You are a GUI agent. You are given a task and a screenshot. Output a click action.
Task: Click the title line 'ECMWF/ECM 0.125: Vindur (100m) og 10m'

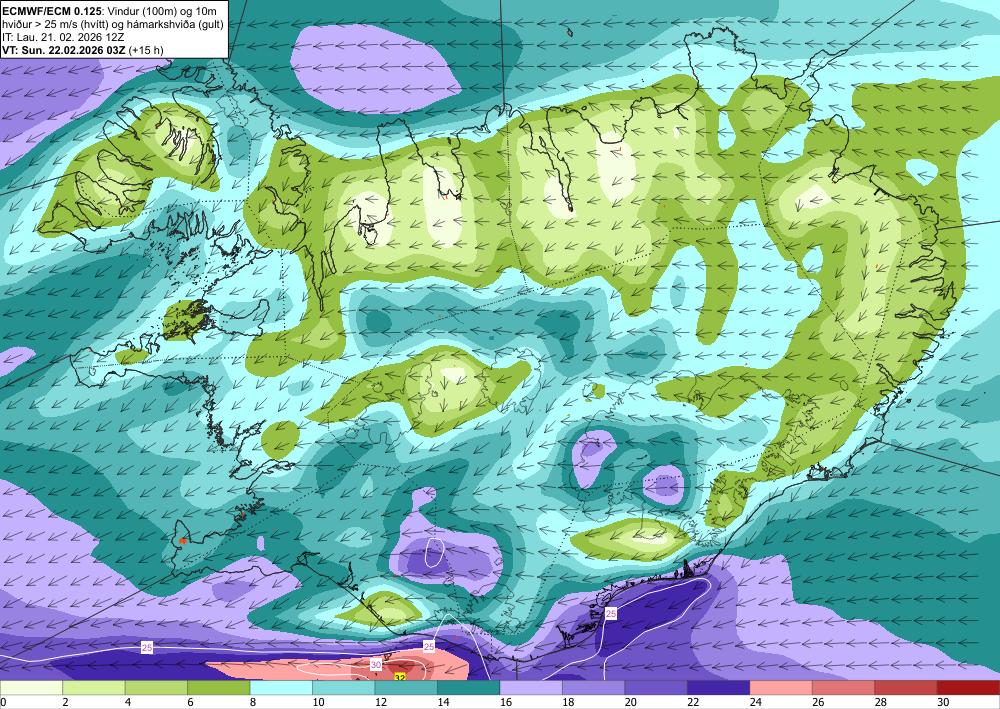[109, 11]
